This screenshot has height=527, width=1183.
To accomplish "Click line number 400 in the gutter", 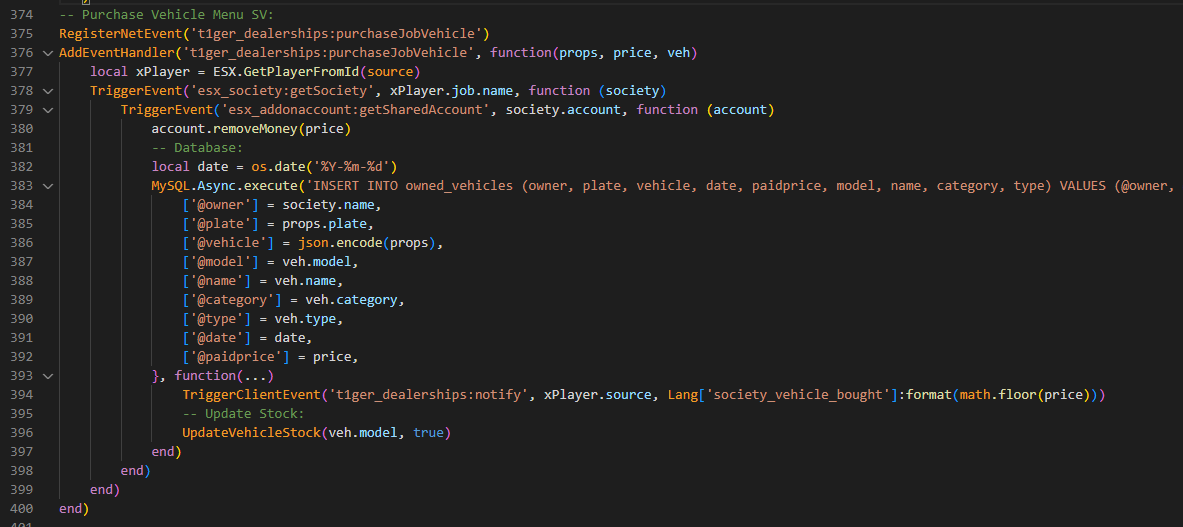I will (x=20, y=509).
